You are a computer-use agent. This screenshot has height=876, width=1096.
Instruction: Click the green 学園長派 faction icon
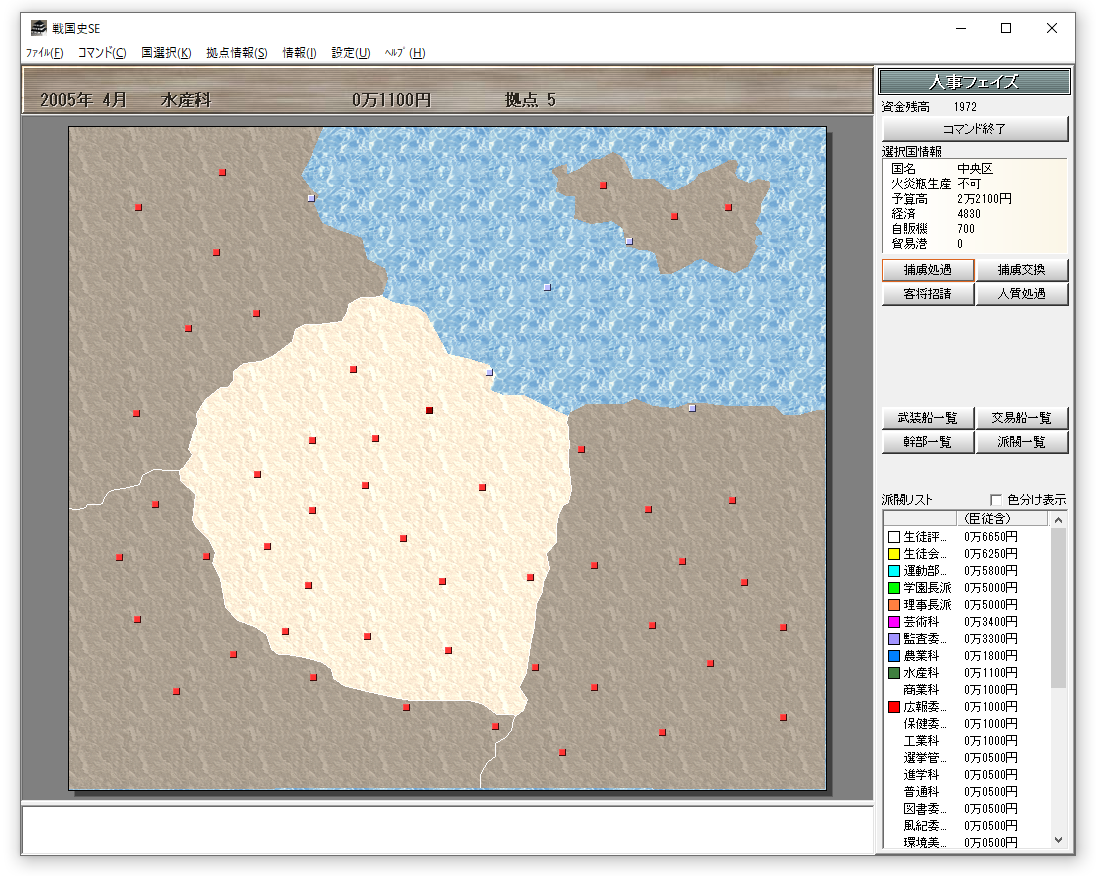[894, 588]
